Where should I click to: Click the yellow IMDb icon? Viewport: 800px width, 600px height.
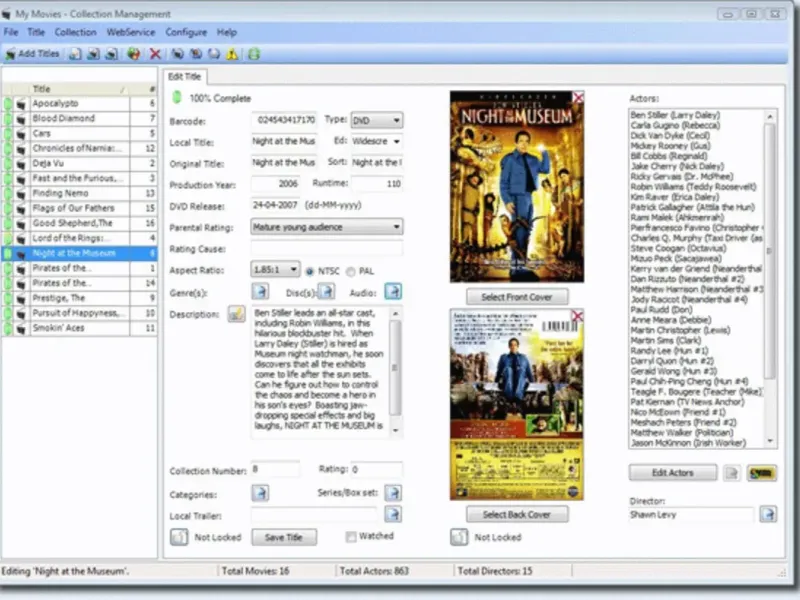[761, 473]
